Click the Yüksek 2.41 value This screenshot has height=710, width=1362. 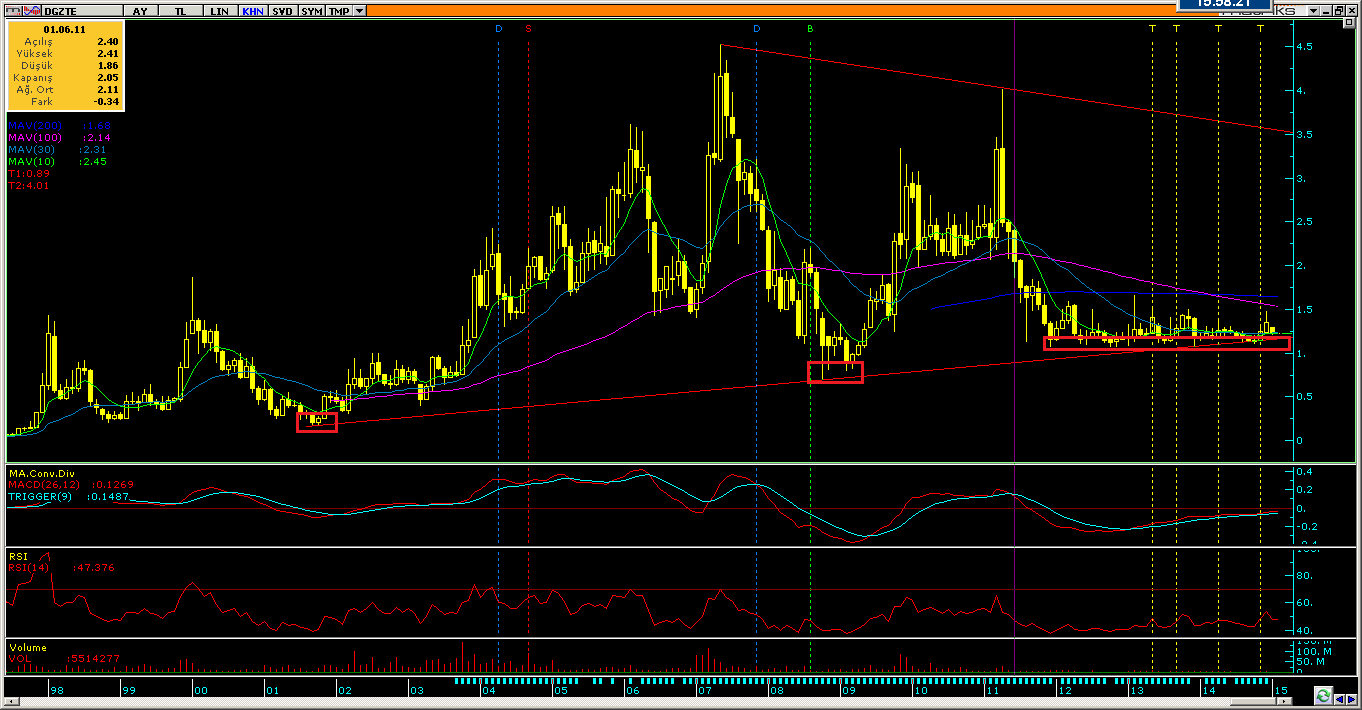click(x=108, y=54)
